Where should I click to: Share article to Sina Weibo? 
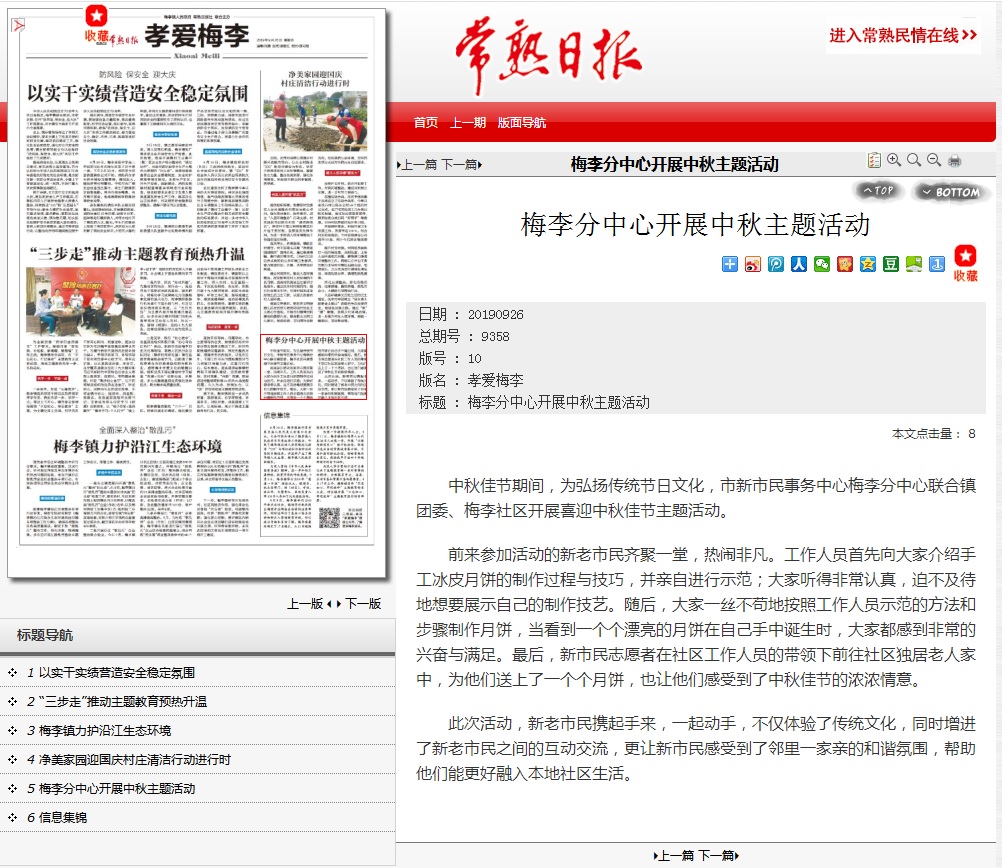(753, 264)
